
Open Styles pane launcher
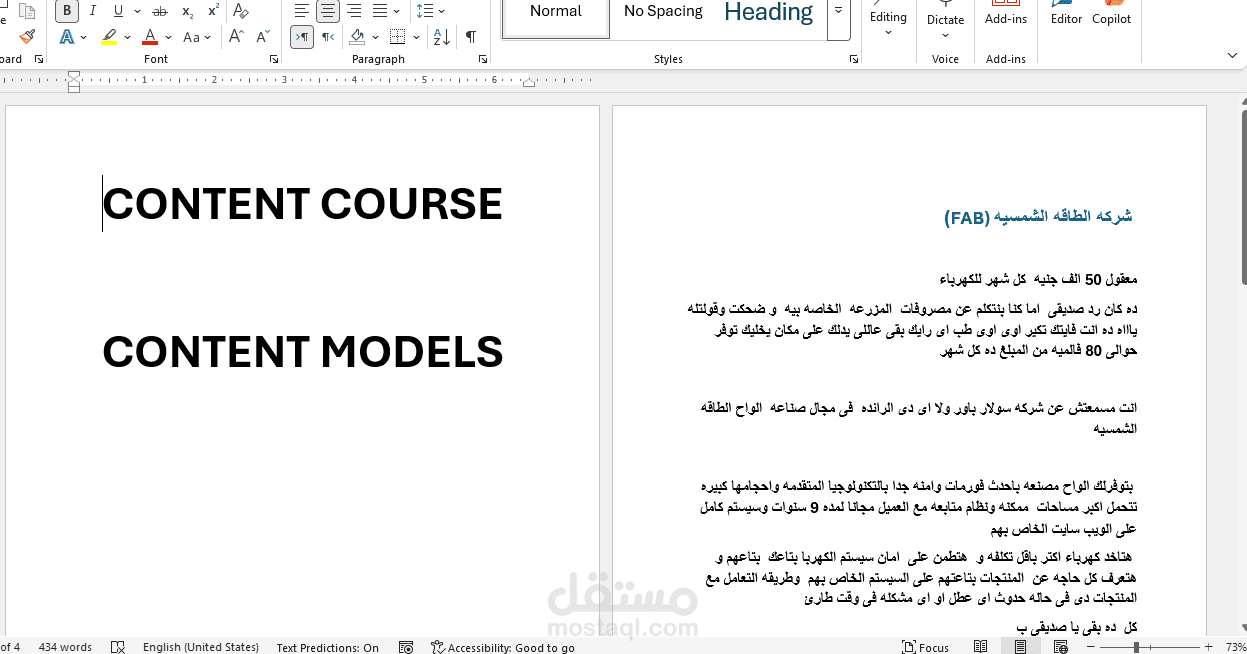[x=854, y=60]
